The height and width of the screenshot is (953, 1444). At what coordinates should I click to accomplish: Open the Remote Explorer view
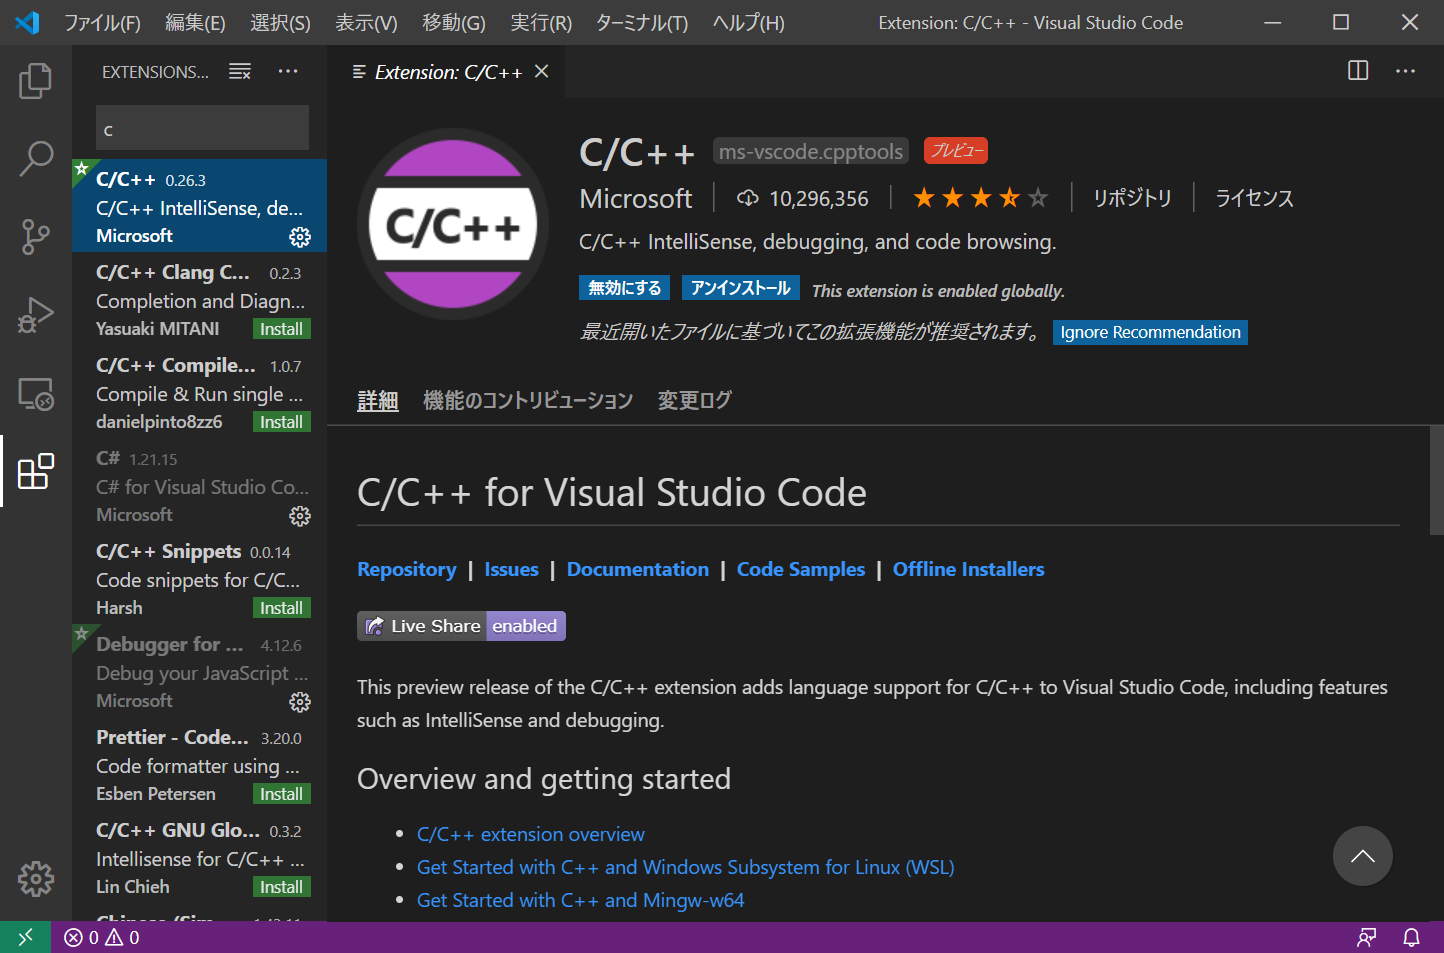pyautogui.click(x=36, y=394)
